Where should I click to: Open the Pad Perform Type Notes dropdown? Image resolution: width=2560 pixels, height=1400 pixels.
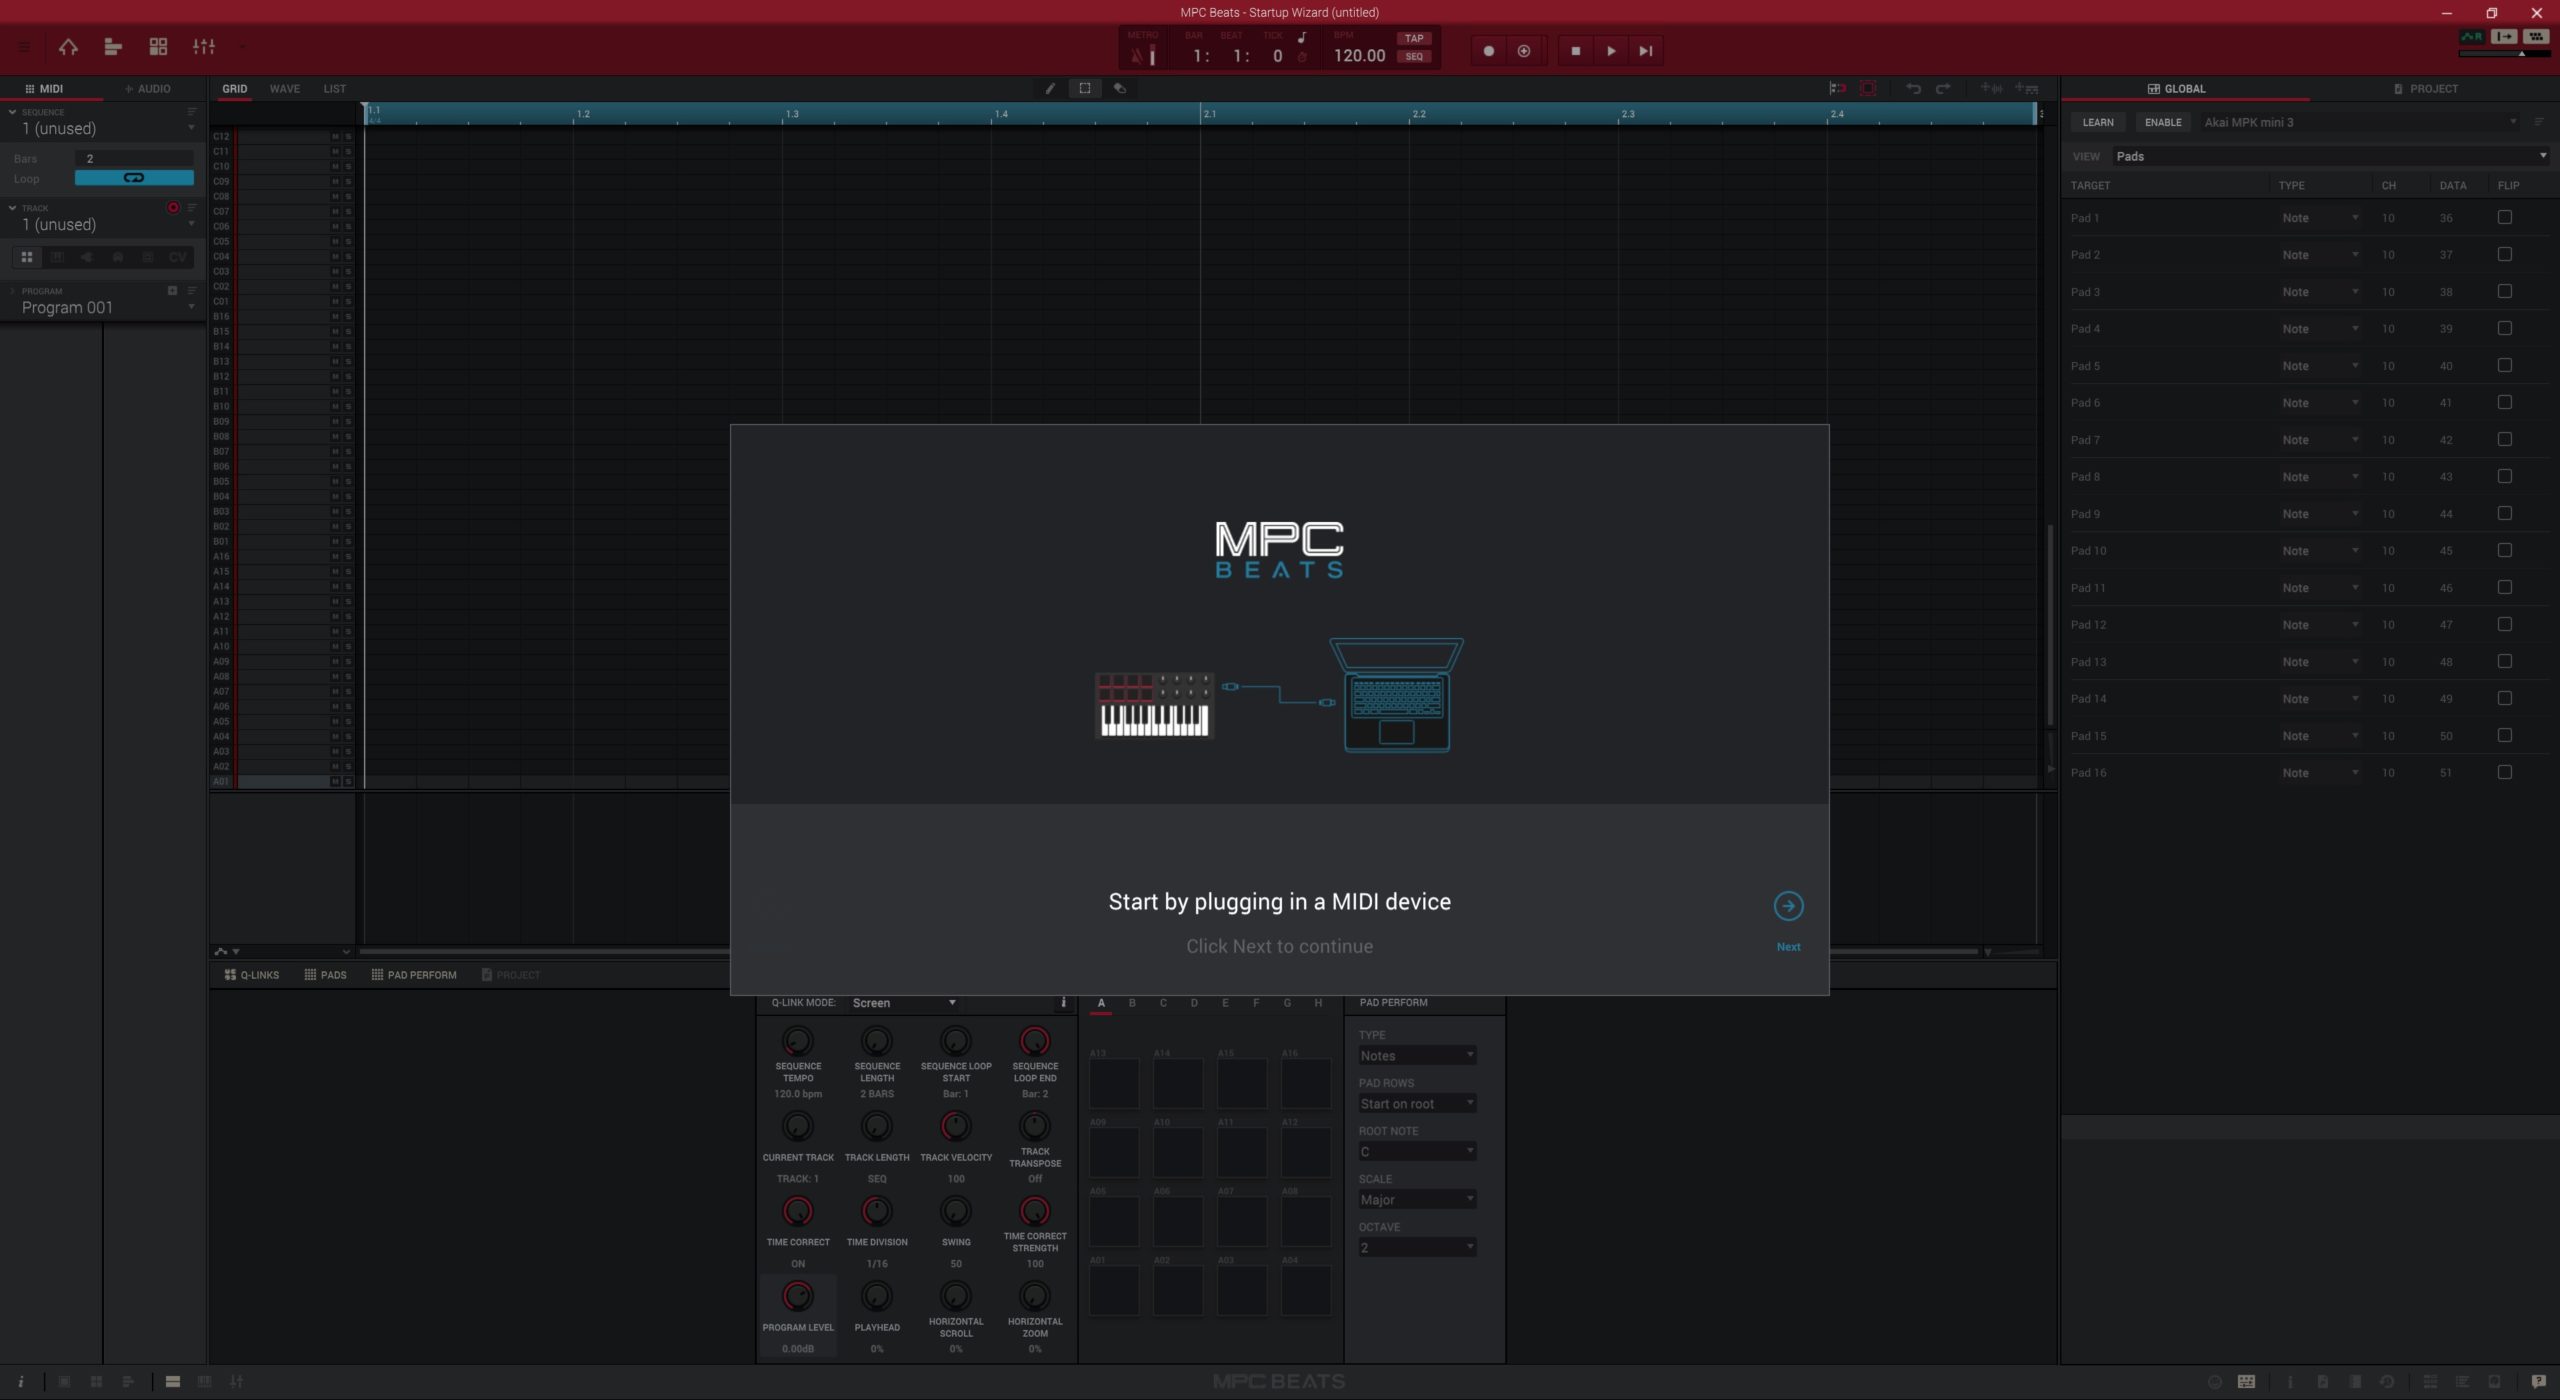click(x=1417, y=1056)
